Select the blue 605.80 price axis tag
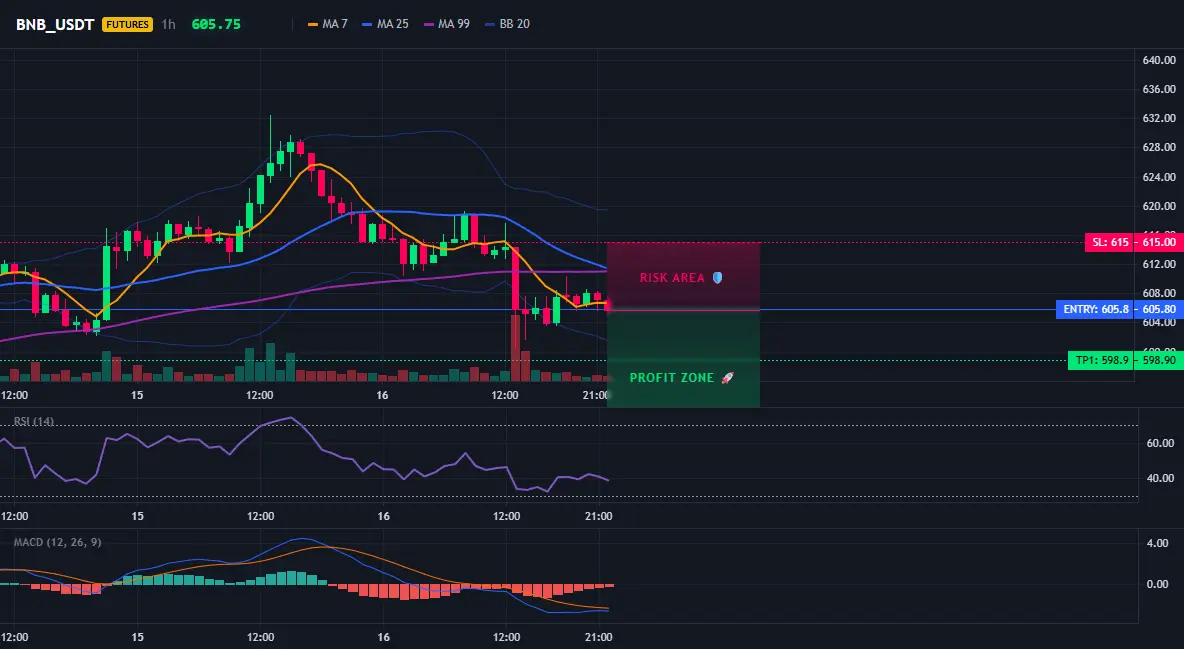Screen dimensions: 1184x649 coord(1159,309)
